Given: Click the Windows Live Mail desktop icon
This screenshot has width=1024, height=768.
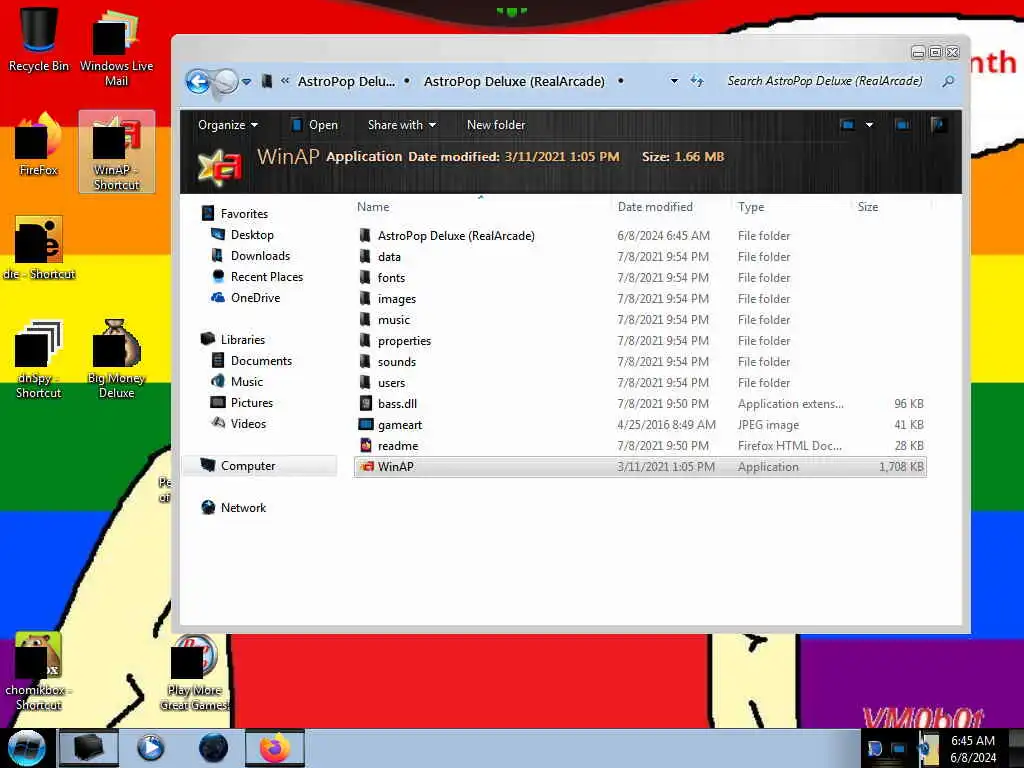Looking at the screenshot, I should coord(116,47).
